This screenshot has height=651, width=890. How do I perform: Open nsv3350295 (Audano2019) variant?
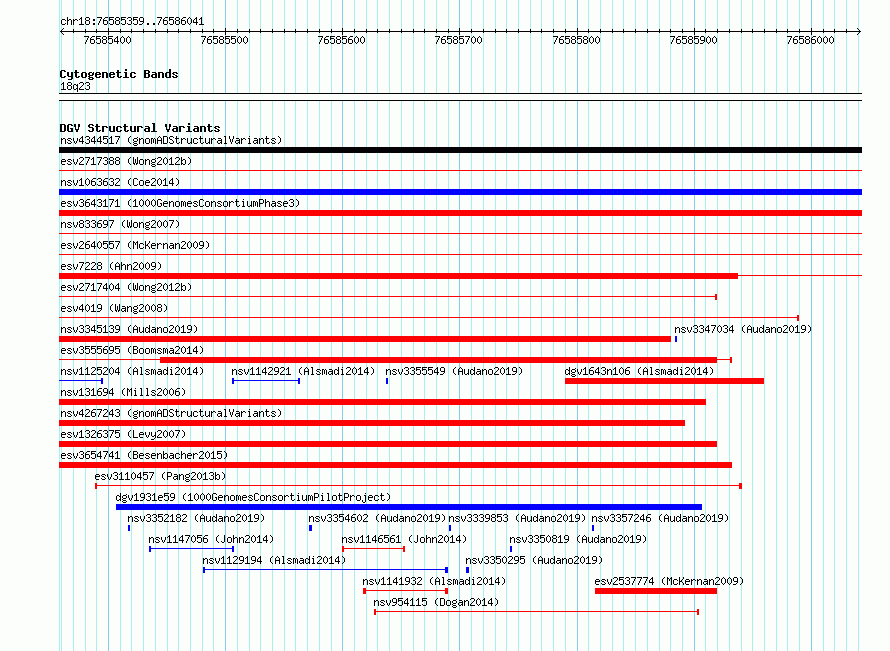[x=534, y=560]
